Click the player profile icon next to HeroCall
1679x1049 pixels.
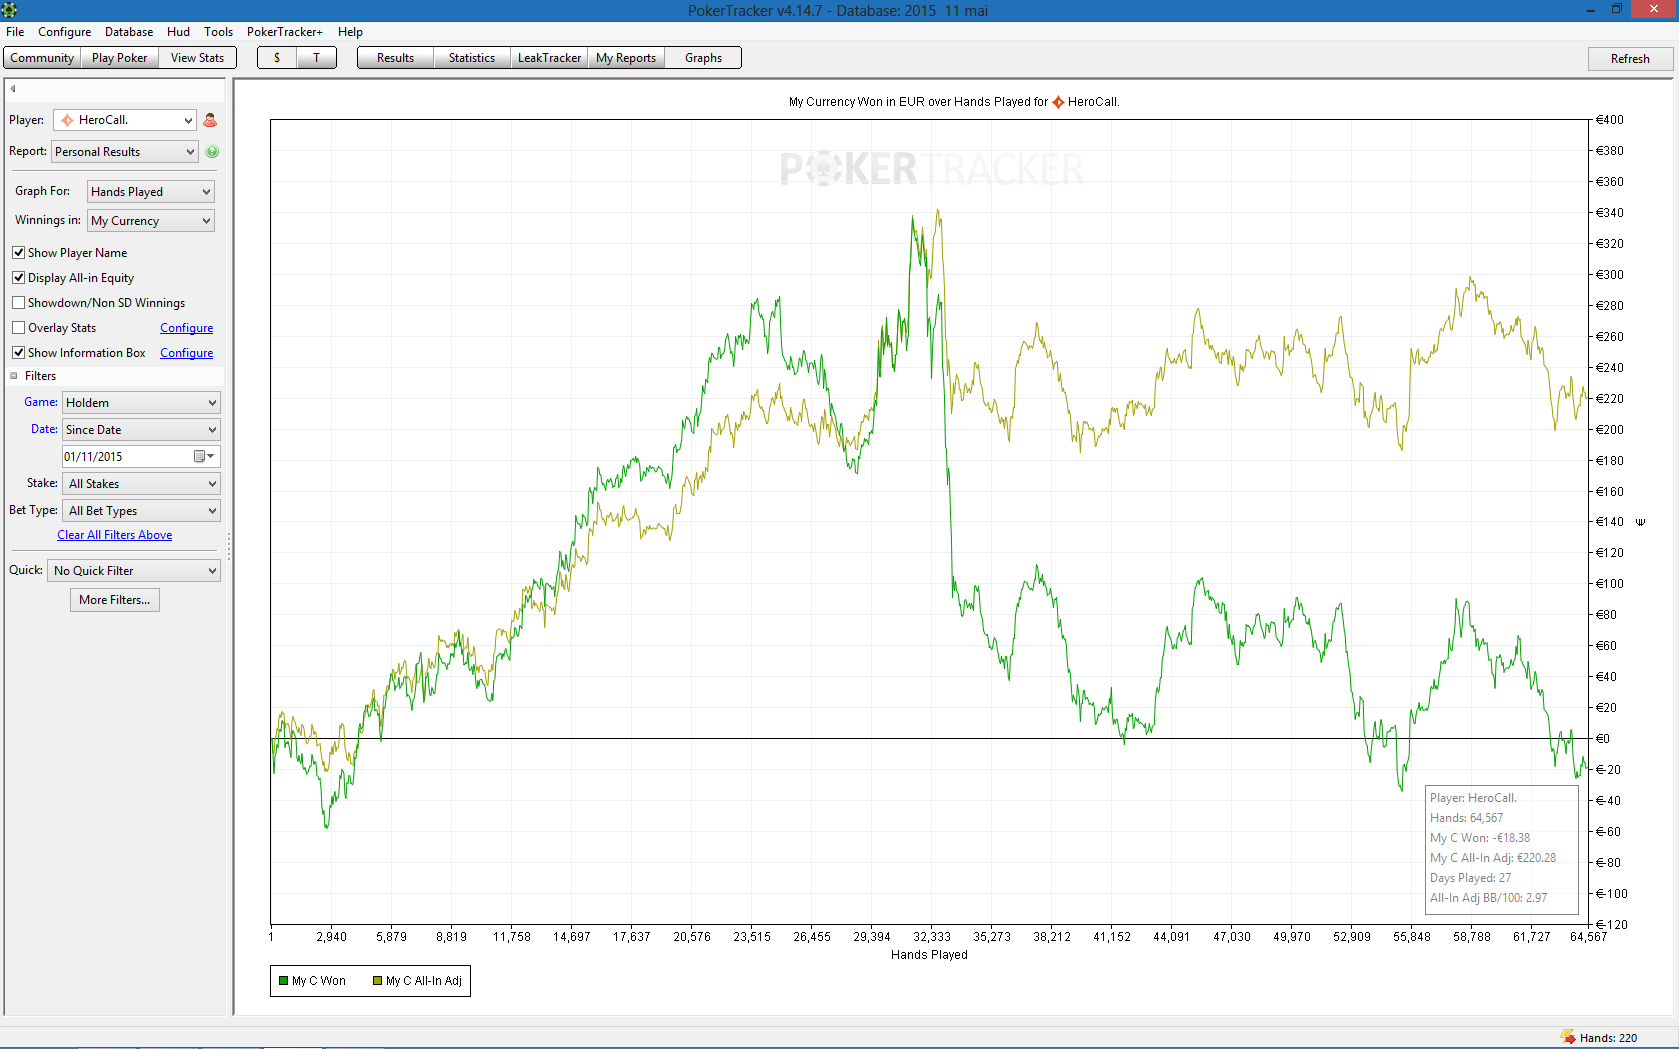210,120
